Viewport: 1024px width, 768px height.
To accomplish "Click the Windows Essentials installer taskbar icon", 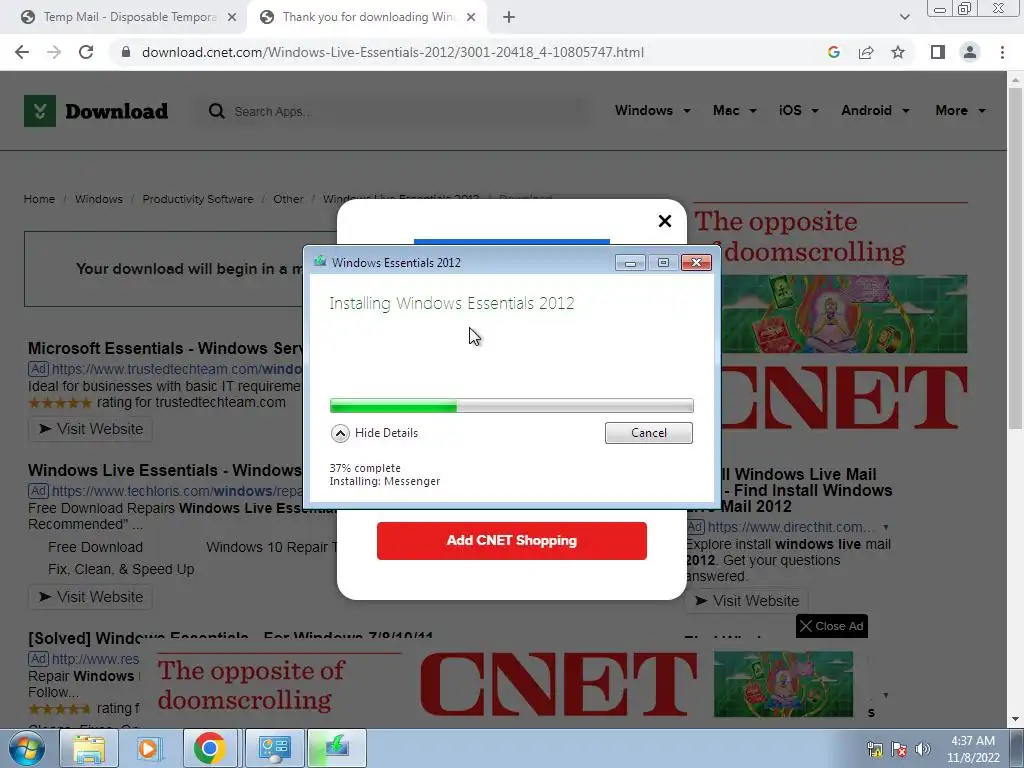I will click(x=337, y=748).
